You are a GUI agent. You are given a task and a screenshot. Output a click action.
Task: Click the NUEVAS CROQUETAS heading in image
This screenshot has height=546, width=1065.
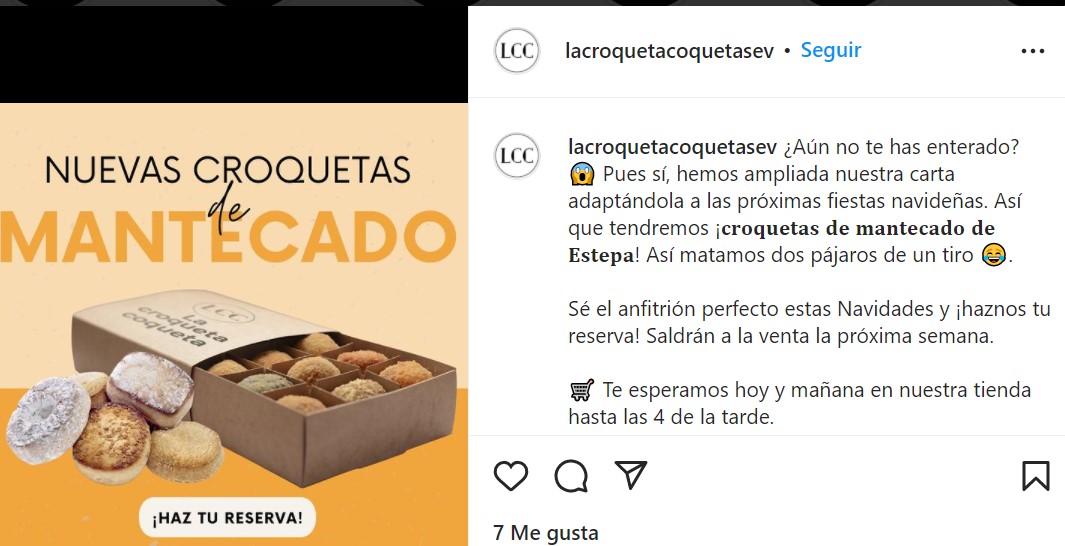(228, 170)
